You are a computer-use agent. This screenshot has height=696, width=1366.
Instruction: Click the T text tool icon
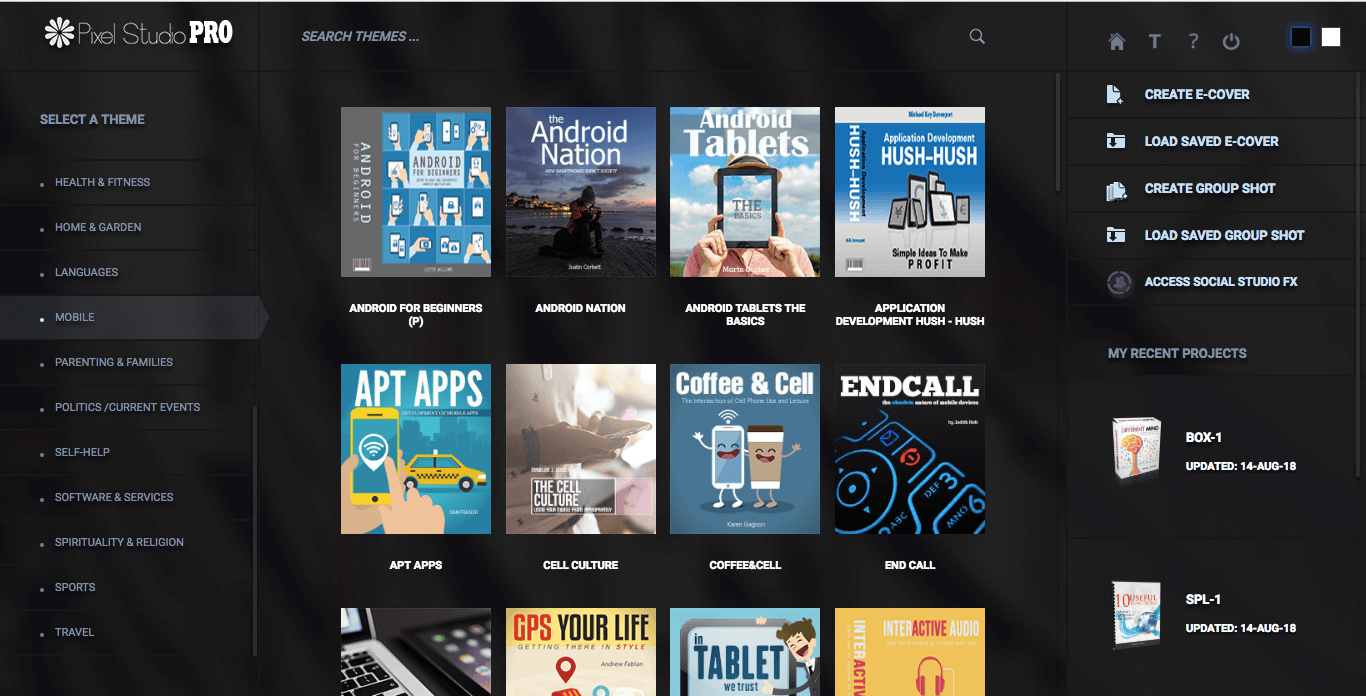click(x=1155, y=41)
